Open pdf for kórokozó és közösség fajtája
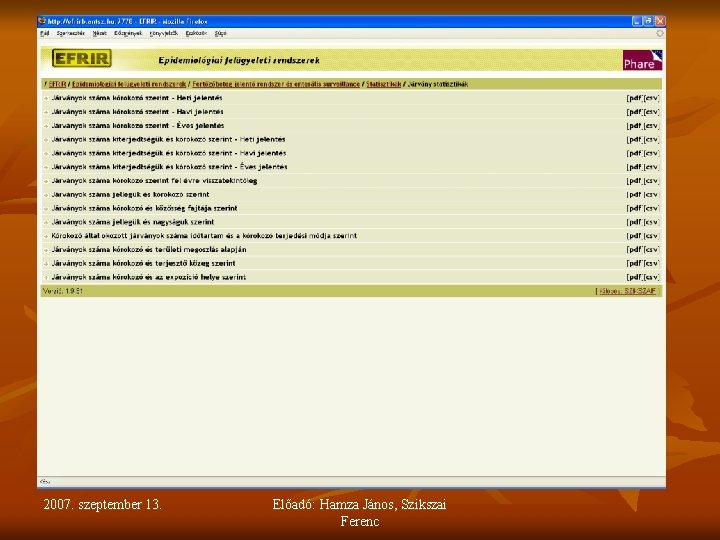Viewport: 720px width, 540px height. point(634,208)
